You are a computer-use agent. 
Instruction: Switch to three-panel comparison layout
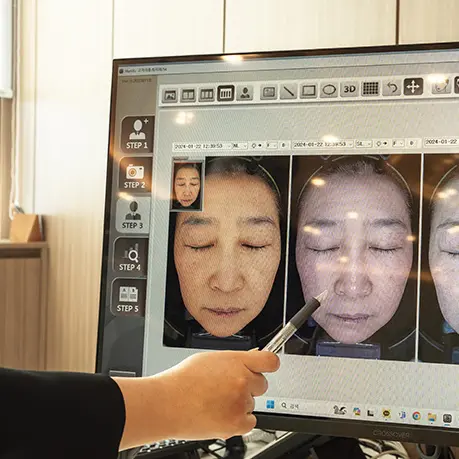coord(207,94)
